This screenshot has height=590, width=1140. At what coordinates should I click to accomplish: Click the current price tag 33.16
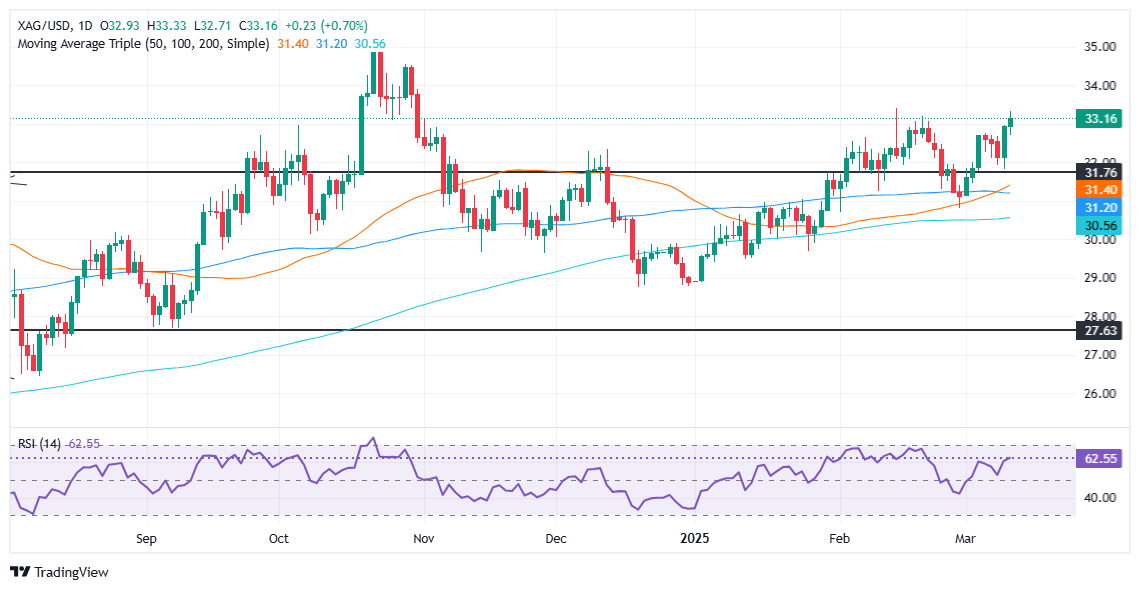click(x=1102, y=118)
